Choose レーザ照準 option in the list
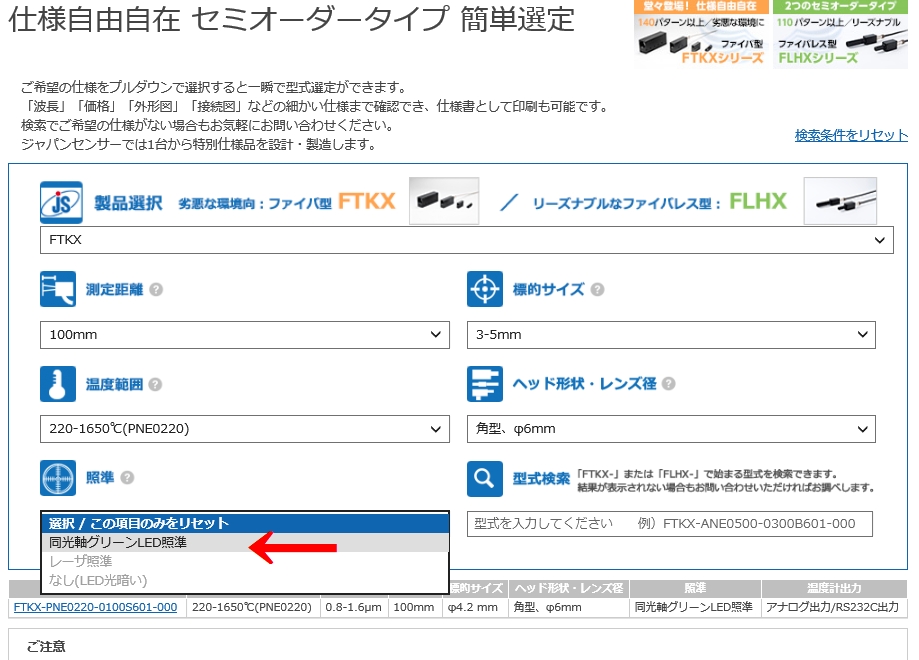Image resolution: width=919 pixels, height=660 pixels. 245,561
